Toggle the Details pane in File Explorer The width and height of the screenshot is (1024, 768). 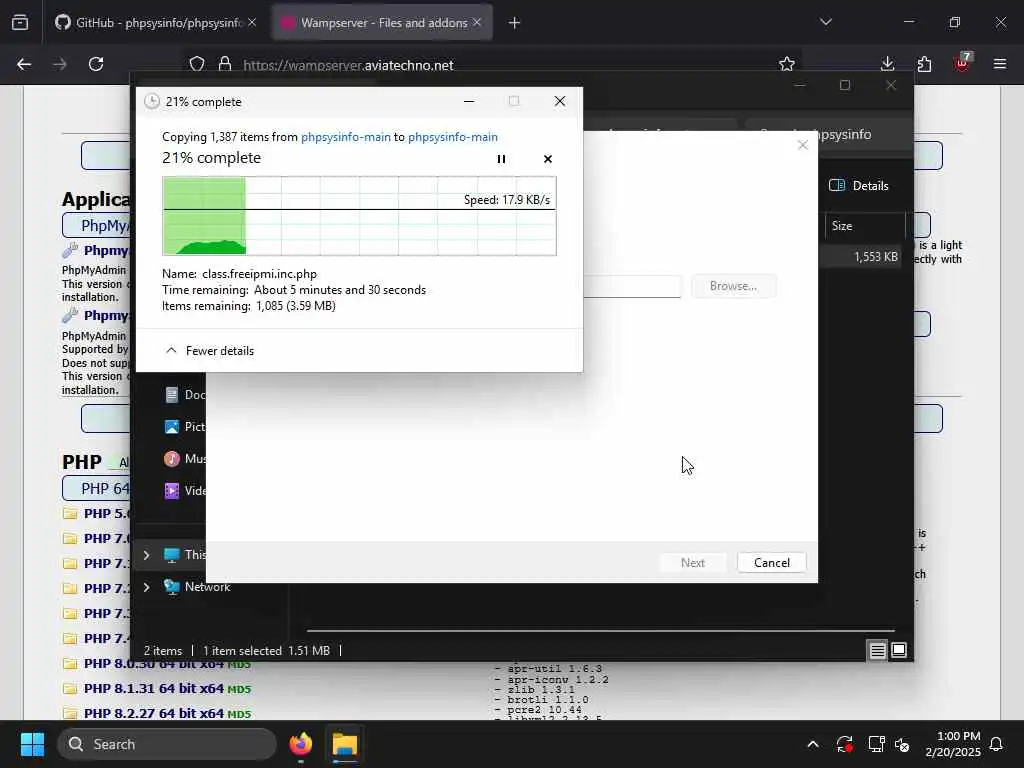click(x=858, y=186)
